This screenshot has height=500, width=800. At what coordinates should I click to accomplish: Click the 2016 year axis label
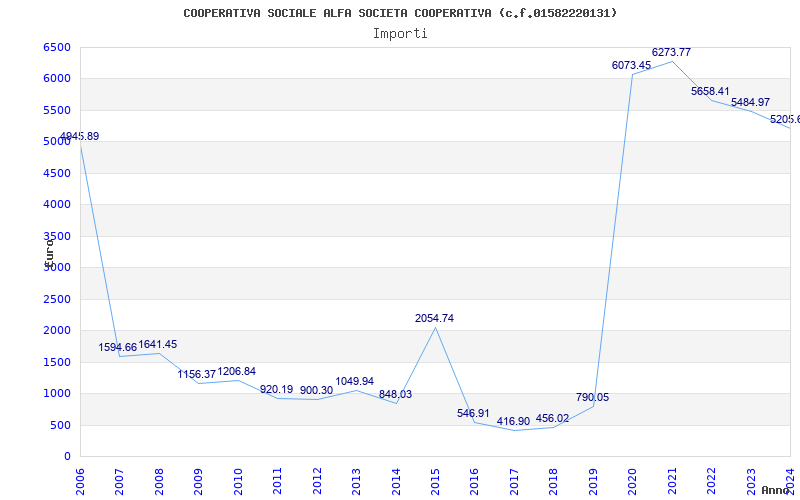[475, 482]
